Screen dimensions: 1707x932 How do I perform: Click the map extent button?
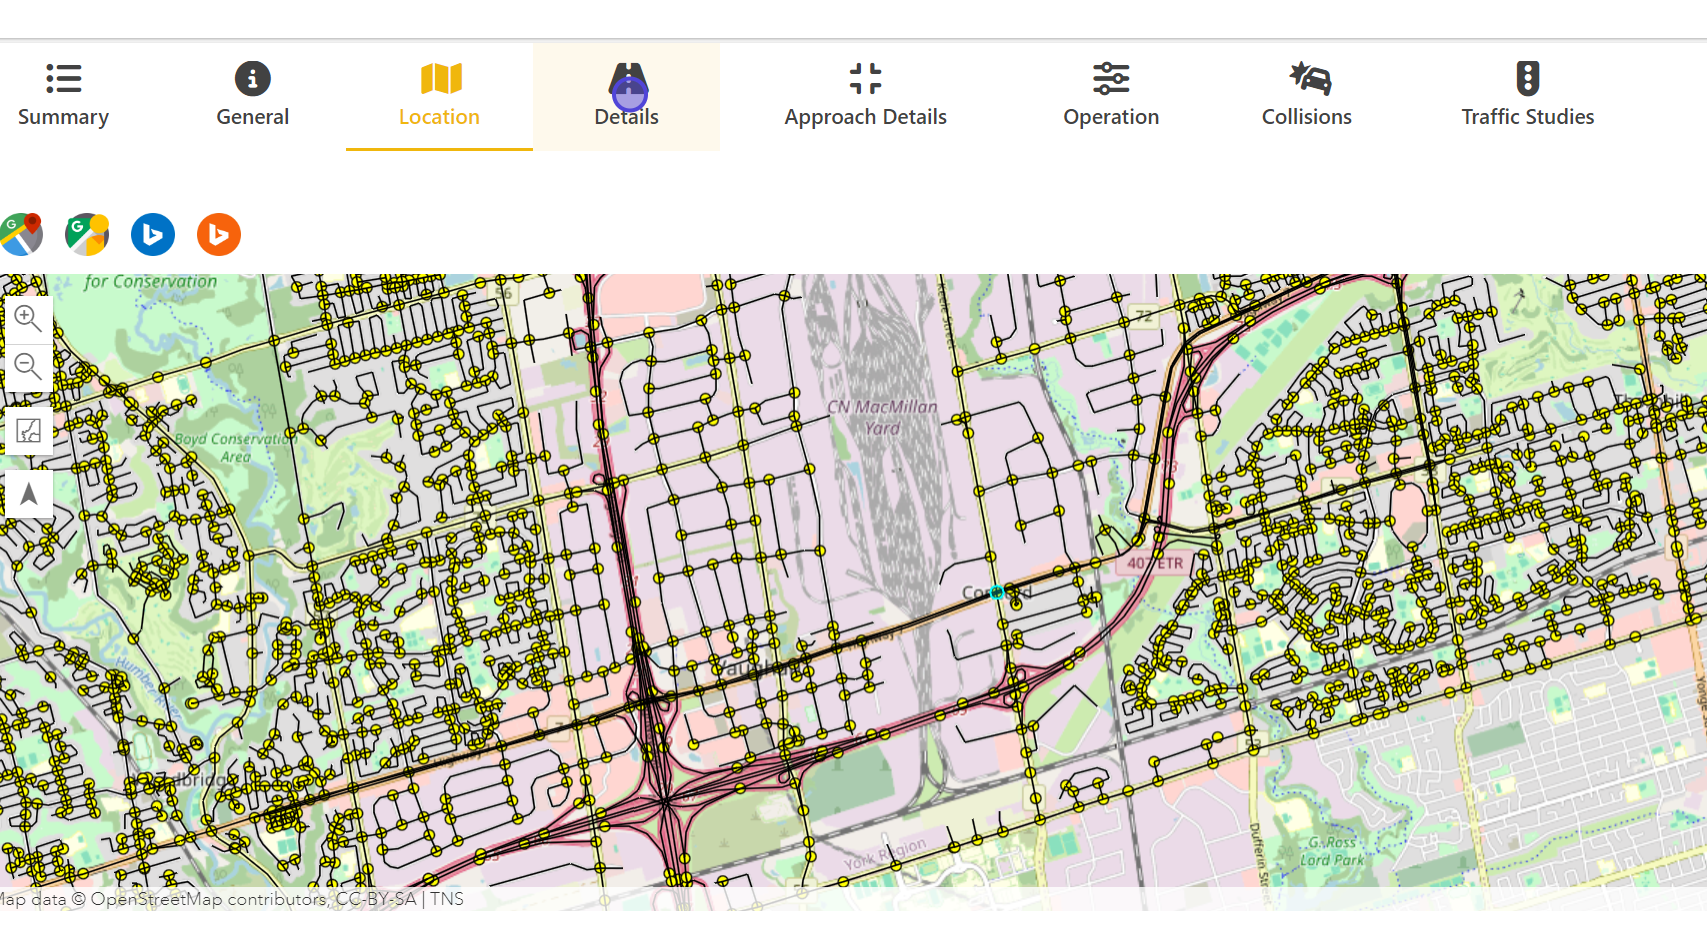[28, 431]
